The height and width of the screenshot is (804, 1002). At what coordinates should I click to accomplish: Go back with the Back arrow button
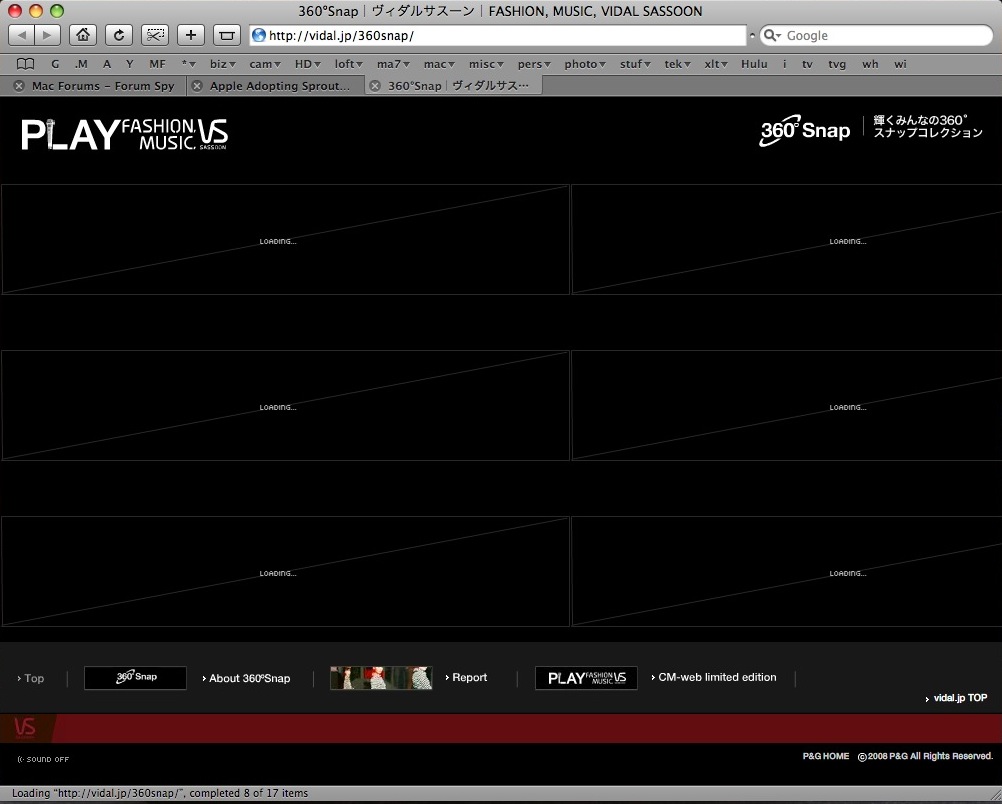coord(22,35)
